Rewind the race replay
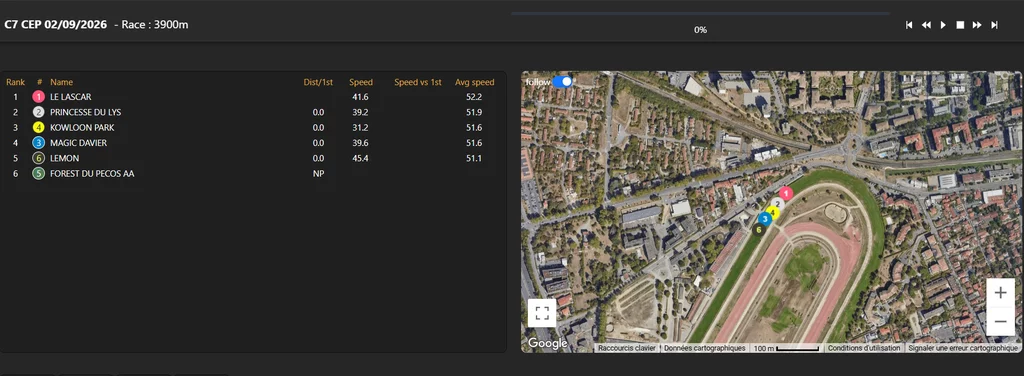Screen dimensions: 1024x376 click(x=926, y=25)
